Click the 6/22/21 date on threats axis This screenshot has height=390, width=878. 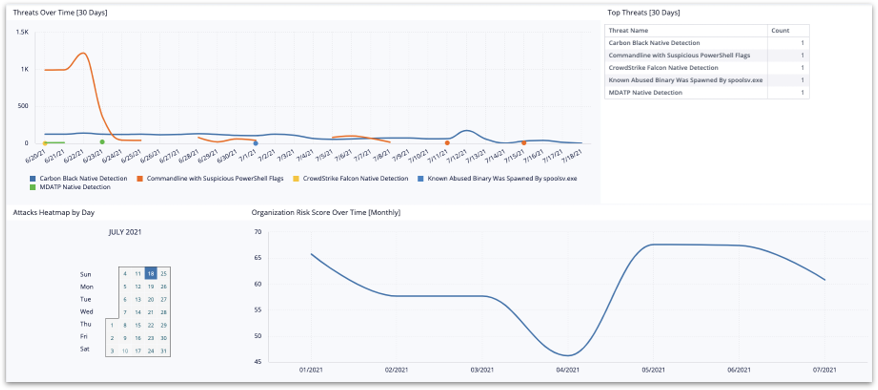(x=74, y=155)
